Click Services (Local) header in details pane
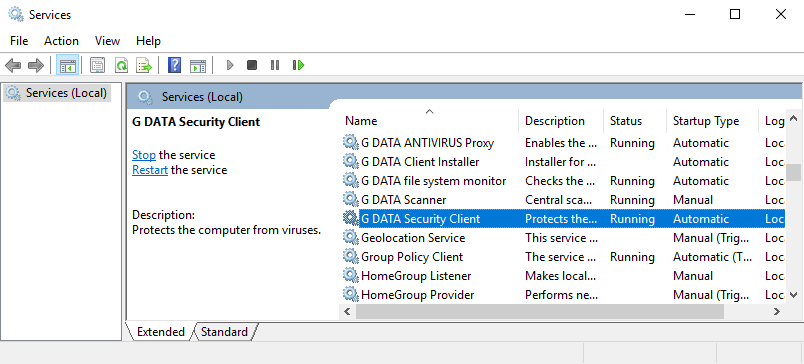Image resolution: width=804 pixels, height=364 pixels. (x=202, y=96)
